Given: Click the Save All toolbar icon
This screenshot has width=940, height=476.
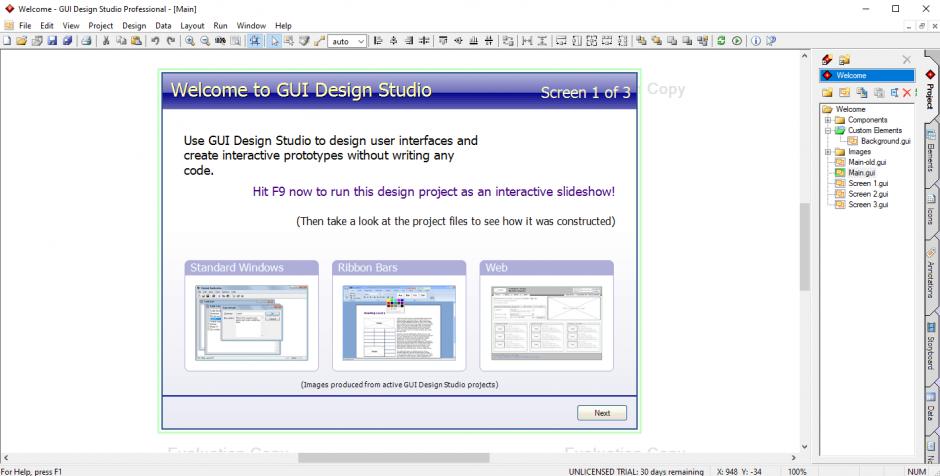Looking at the screenshot, I should coord(68,41).
